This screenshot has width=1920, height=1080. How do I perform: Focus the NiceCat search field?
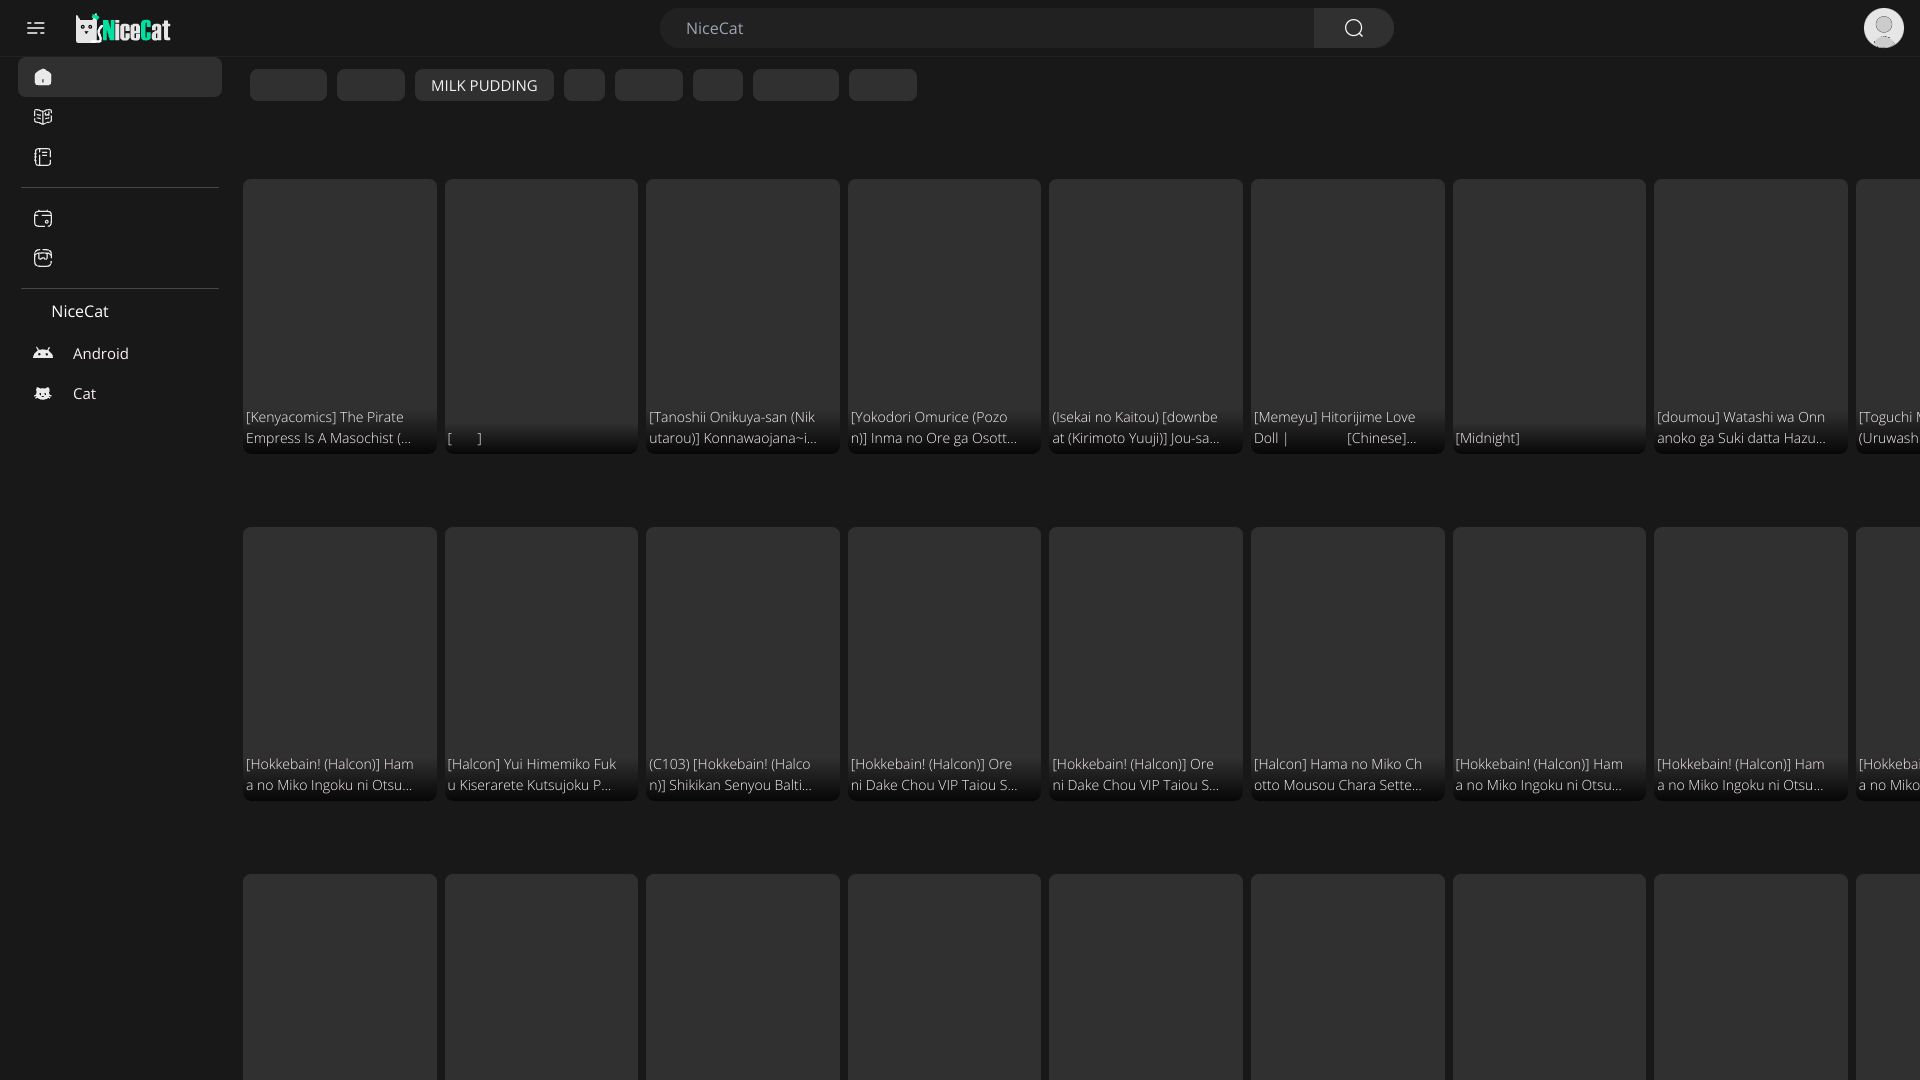tap(987, 28)
